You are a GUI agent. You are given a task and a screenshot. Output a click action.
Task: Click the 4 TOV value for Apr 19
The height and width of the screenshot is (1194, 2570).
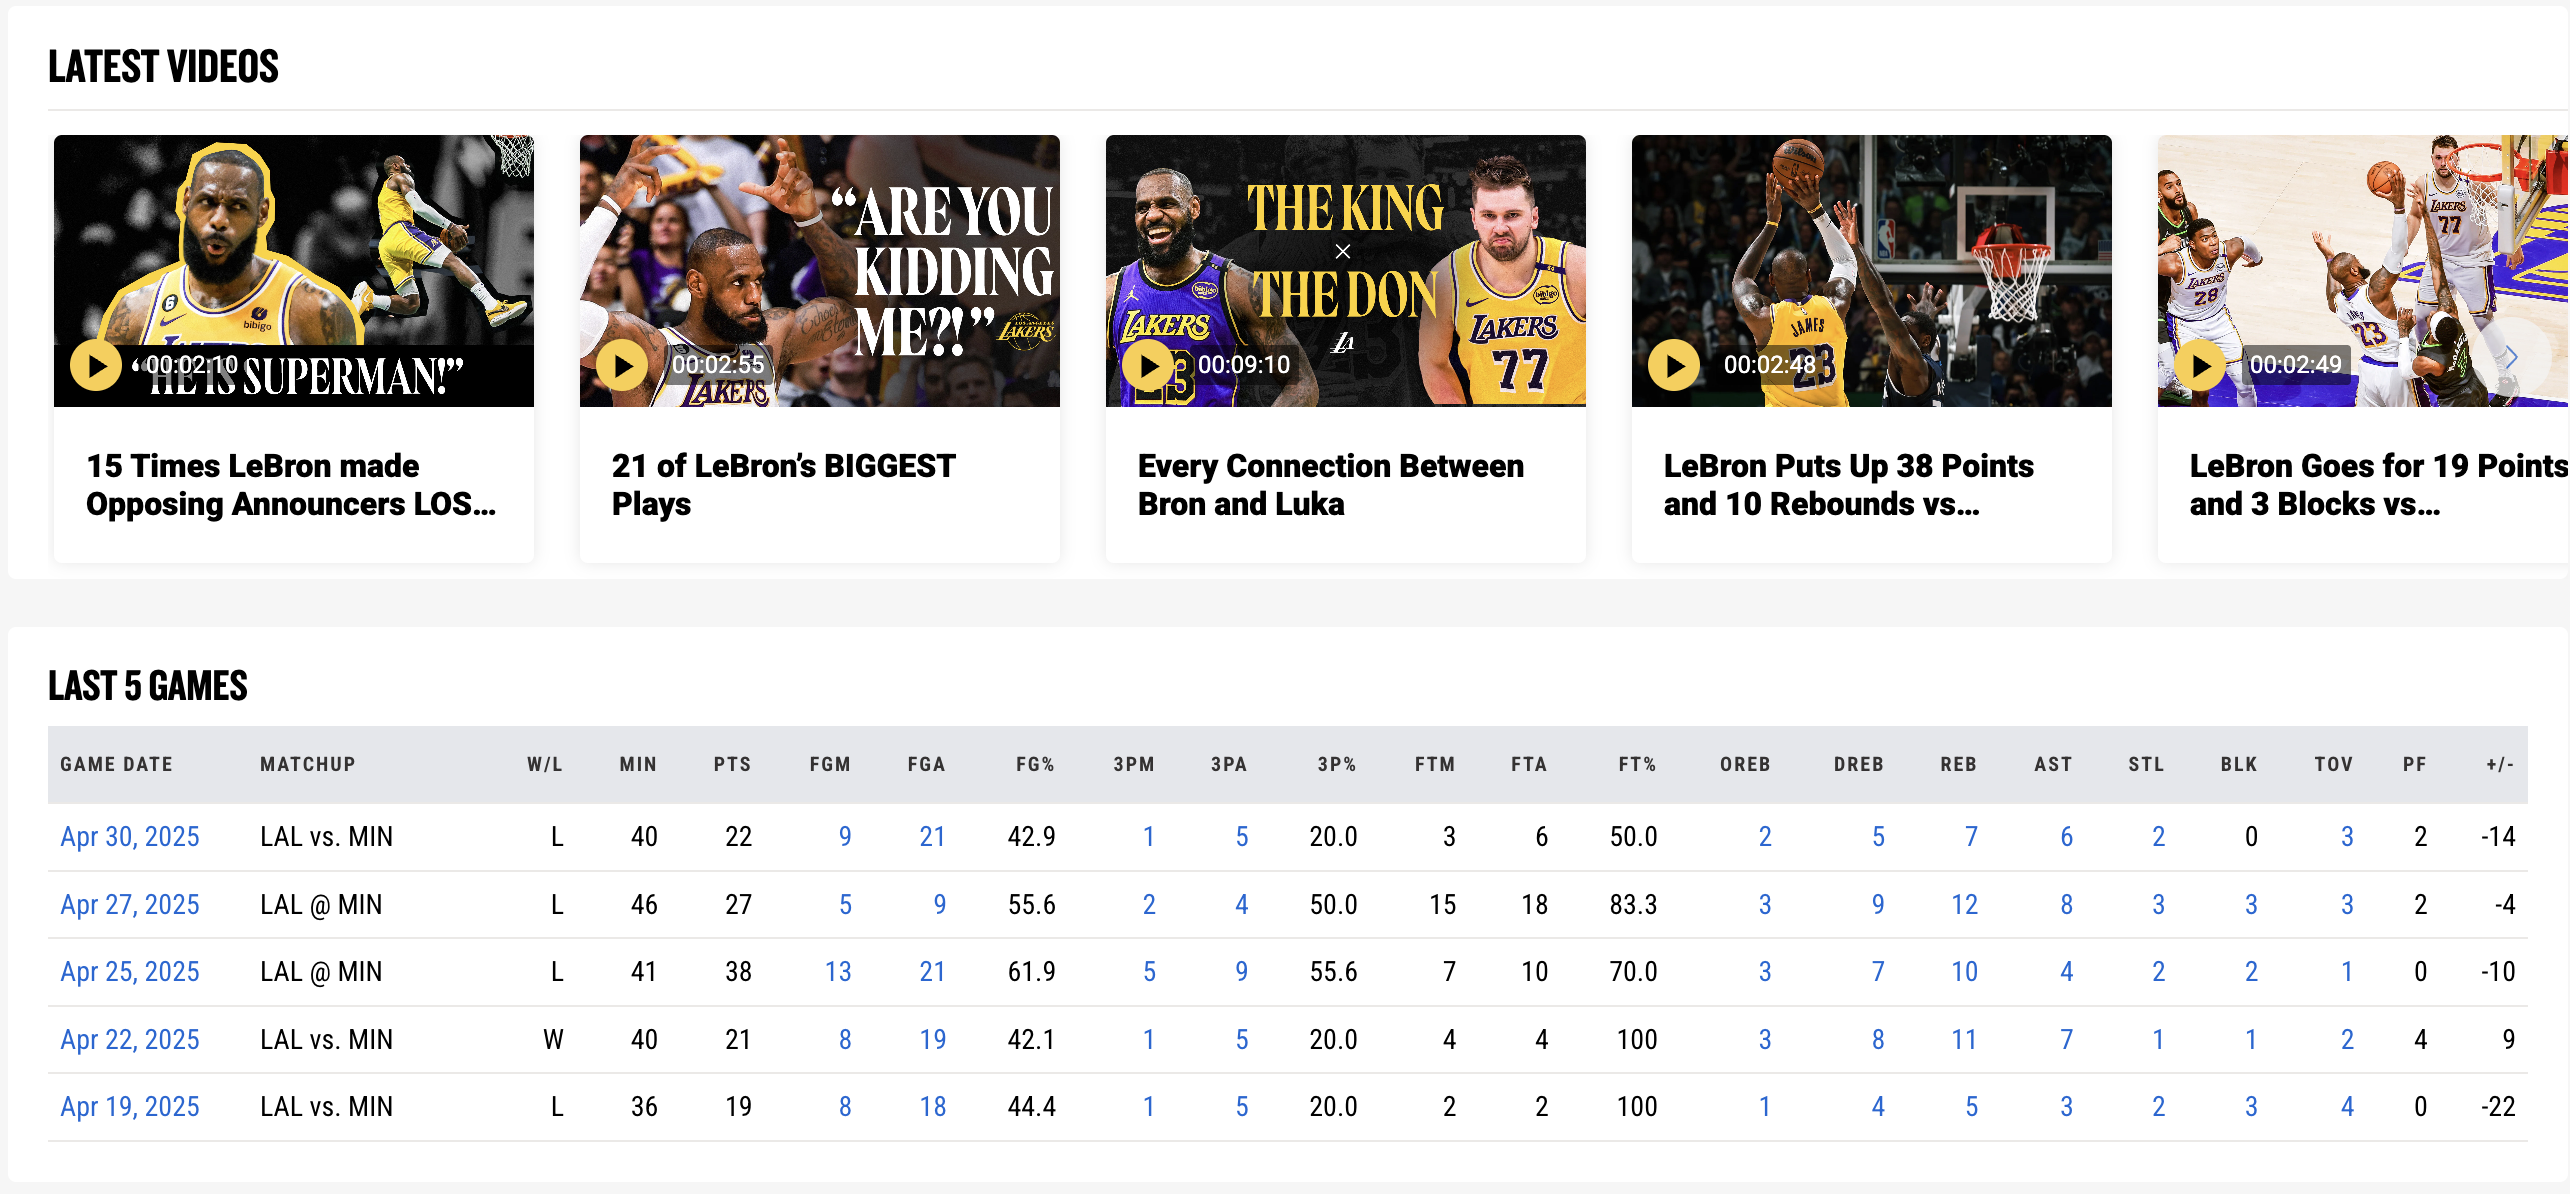click(x=2346, y=1107)
